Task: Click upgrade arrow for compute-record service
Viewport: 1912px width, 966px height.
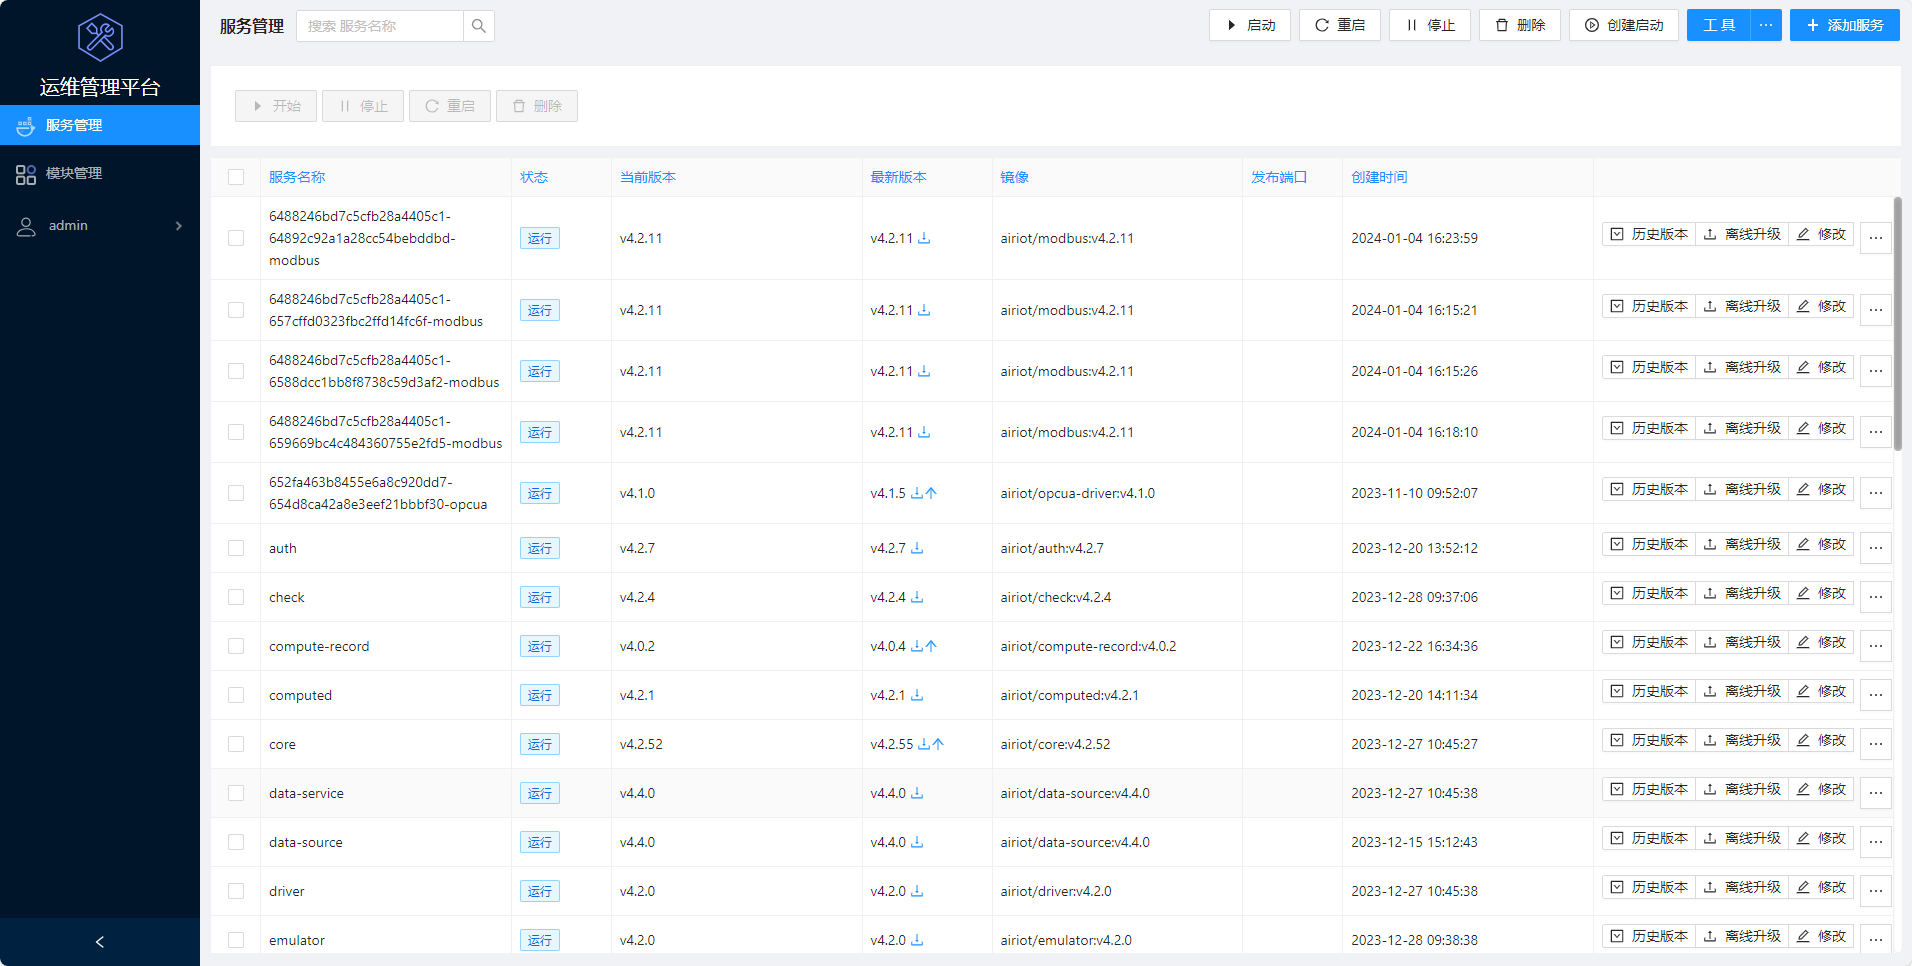Action: [931, 646]
